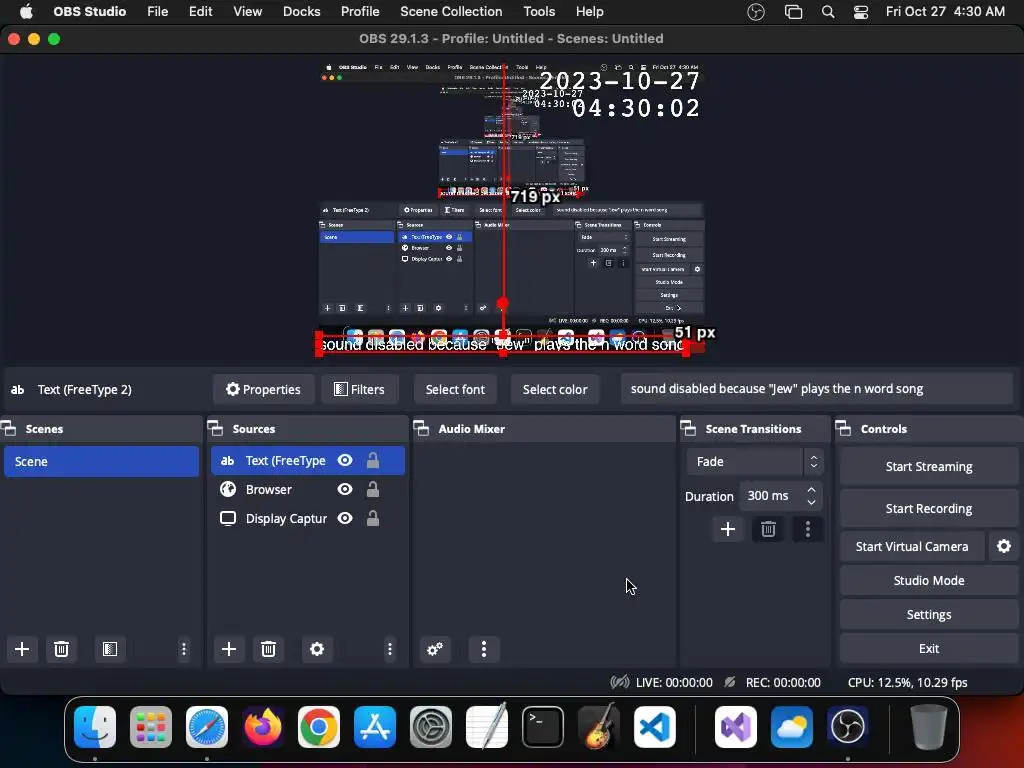Open Scenes dock three-dot menu

(x=184, y=649)
